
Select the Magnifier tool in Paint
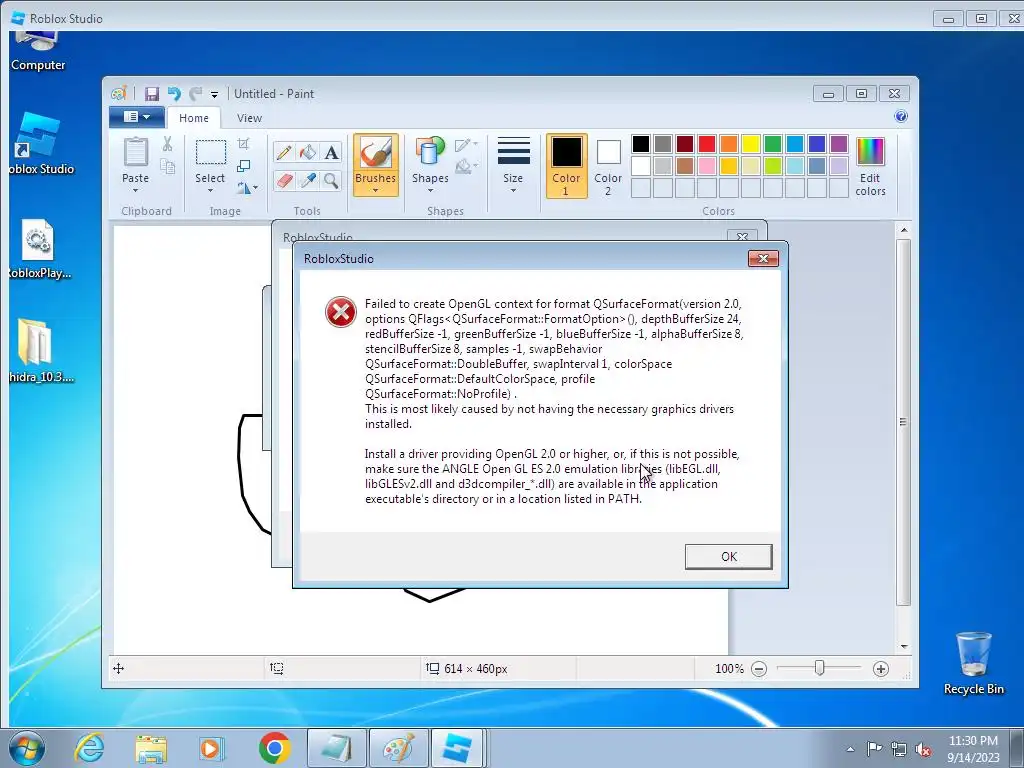pyautogui.click(x=331, y=180)
